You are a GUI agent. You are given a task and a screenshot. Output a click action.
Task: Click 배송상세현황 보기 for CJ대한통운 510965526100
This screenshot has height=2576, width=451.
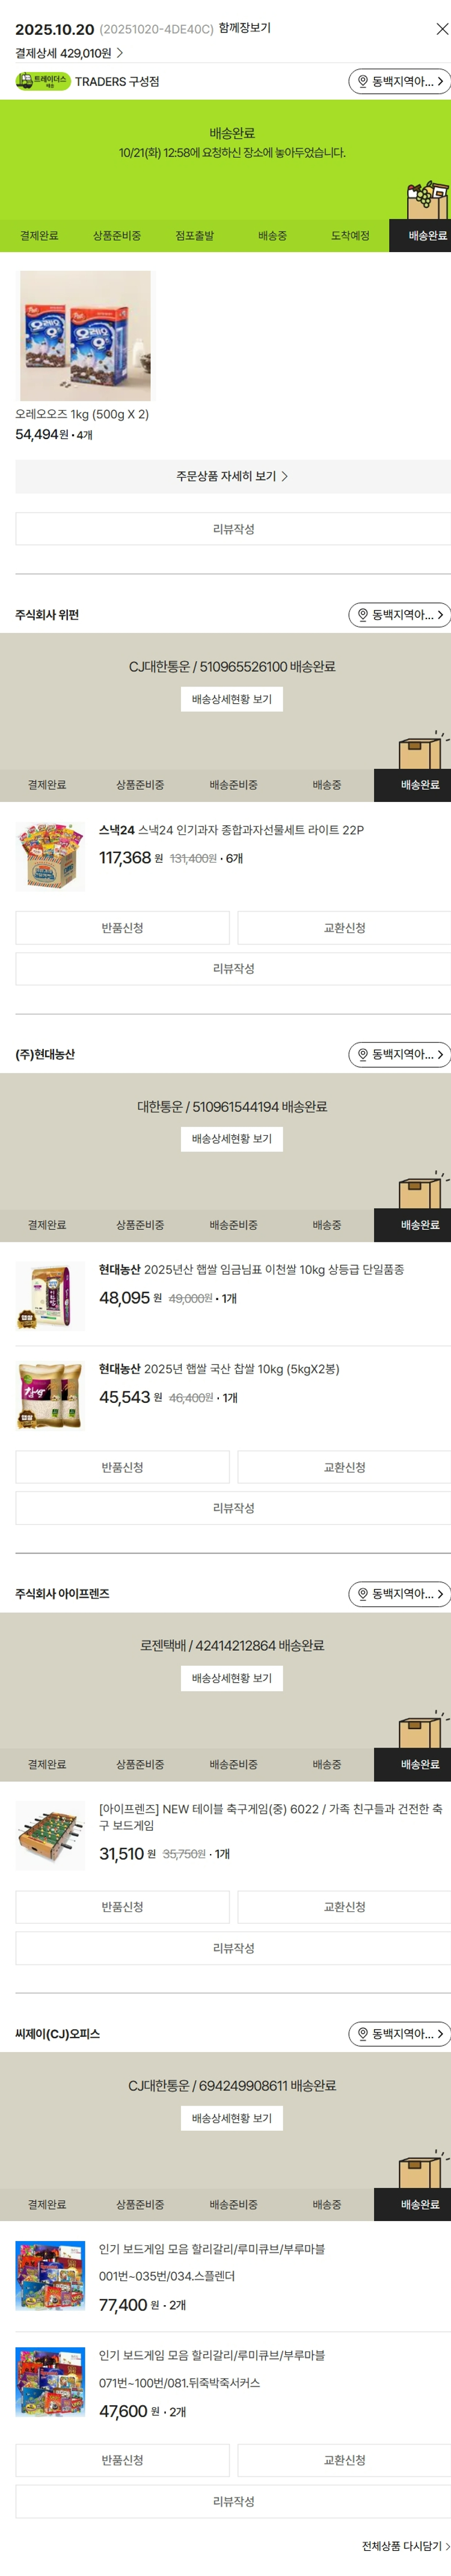(x=232, y=699)
